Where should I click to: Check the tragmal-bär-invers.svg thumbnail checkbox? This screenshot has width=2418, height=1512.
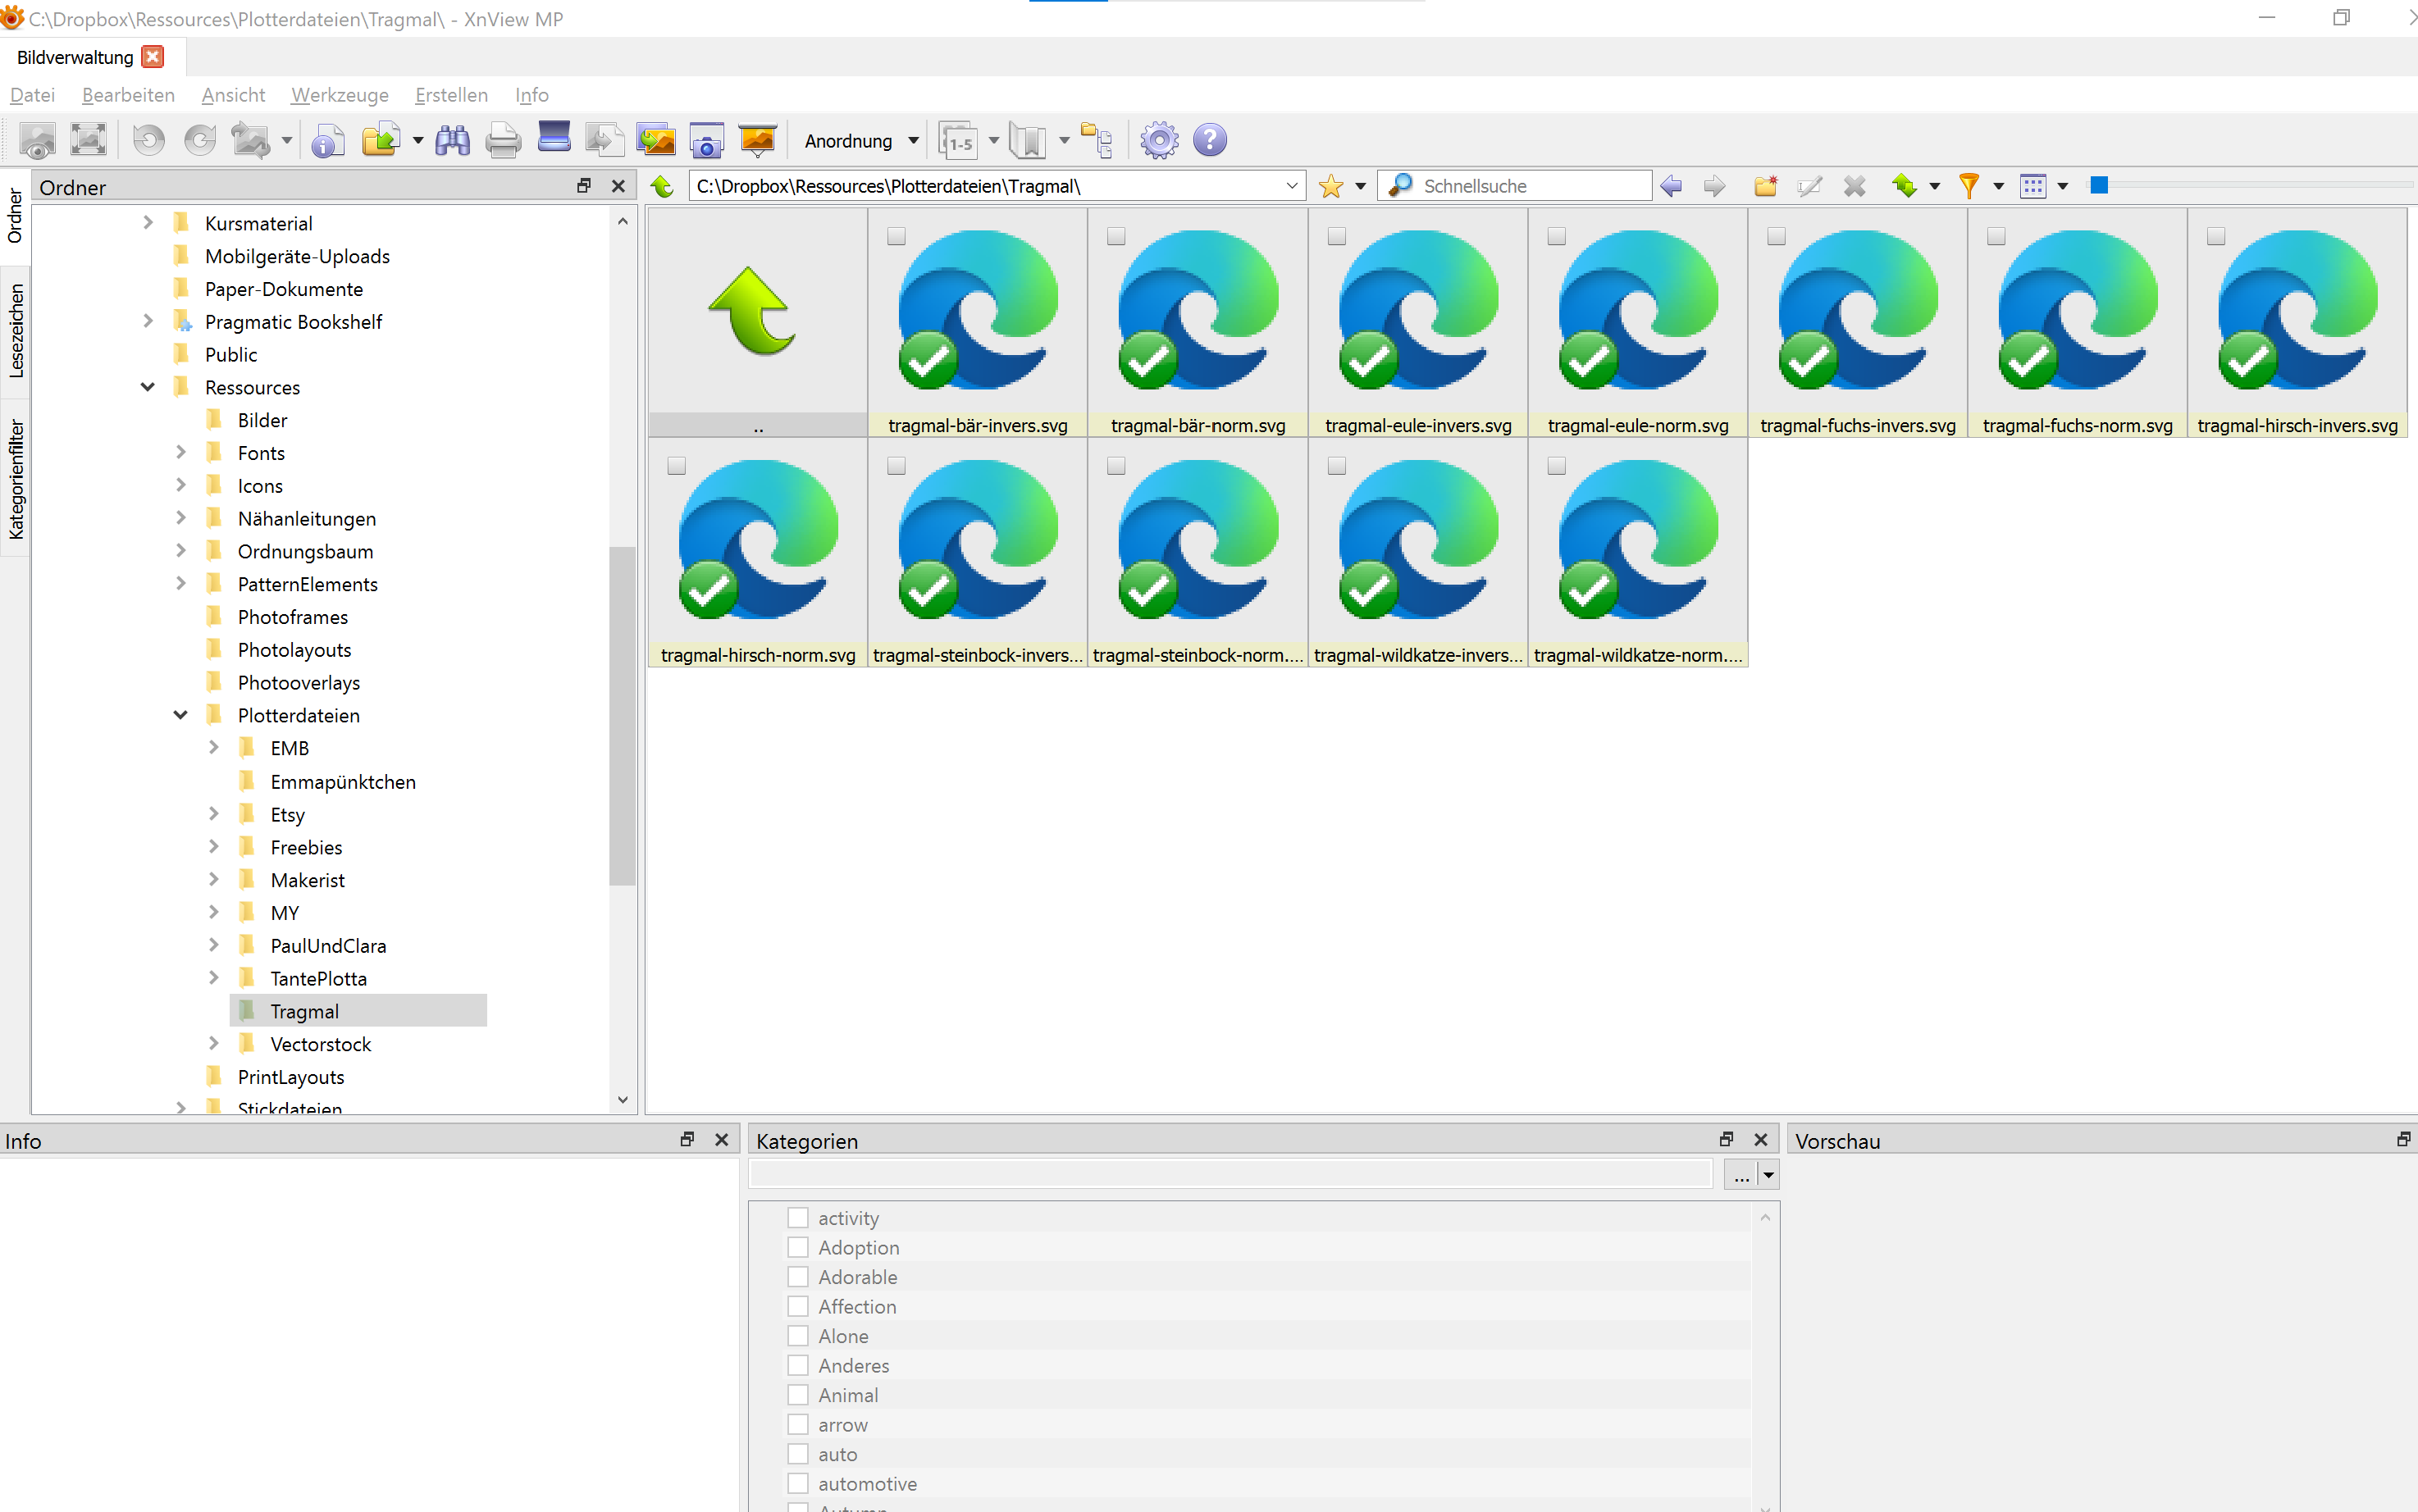point(896,237)
